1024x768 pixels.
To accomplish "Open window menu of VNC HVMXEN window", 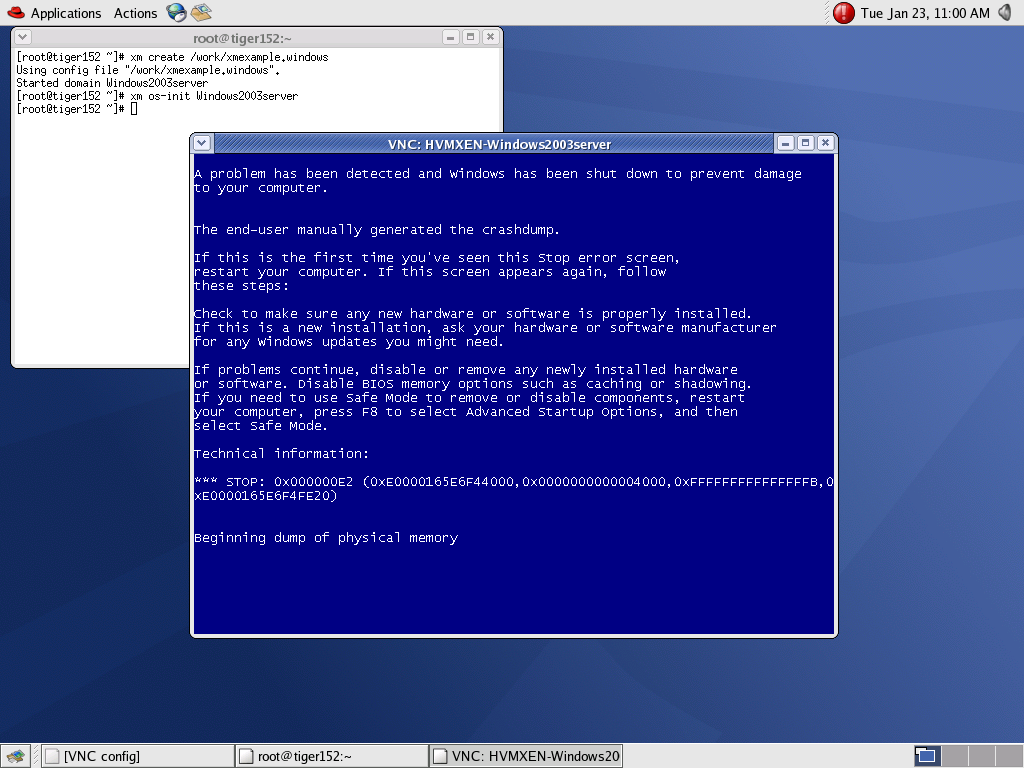I will [x=202, y=143].
